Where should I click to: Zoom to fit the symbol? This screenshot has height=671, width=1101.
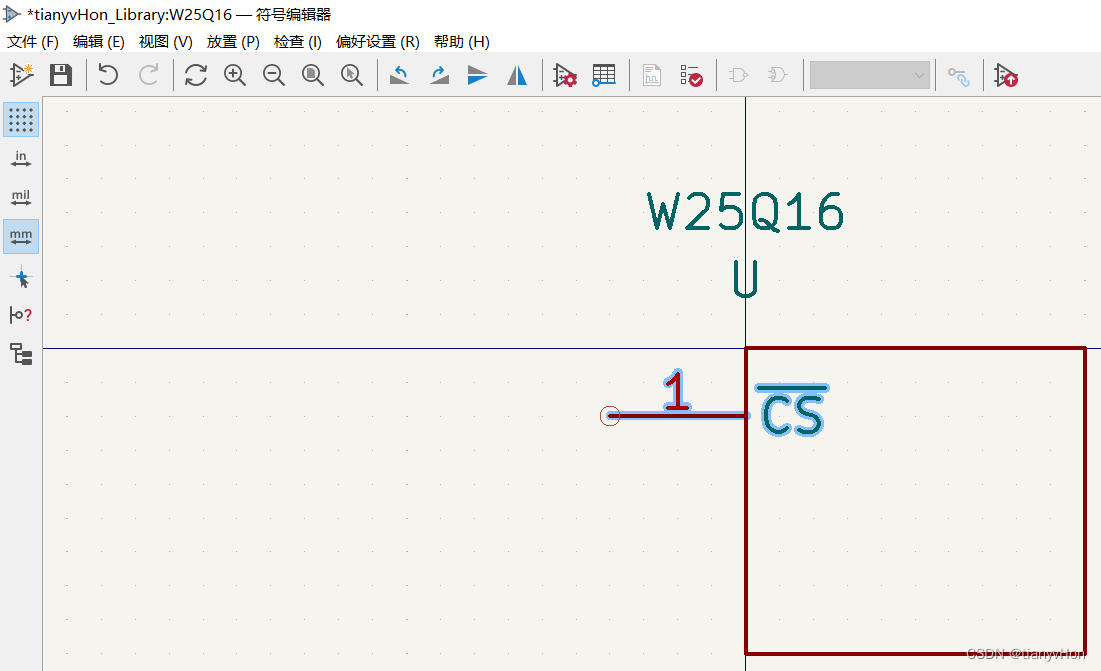tap(312, 74)
